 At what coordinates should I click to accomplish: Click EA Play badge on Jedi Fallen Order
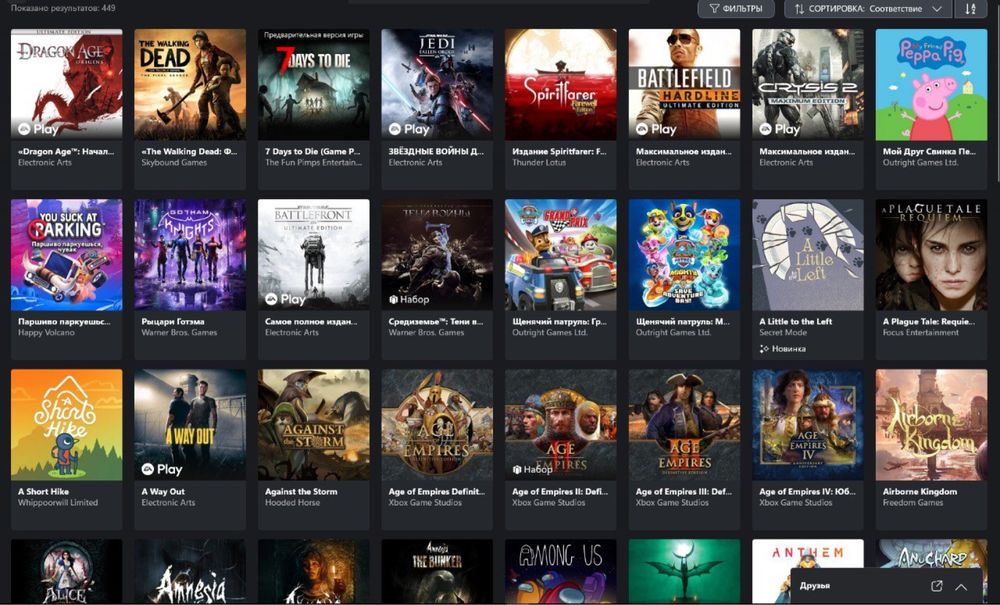(409, 129)
